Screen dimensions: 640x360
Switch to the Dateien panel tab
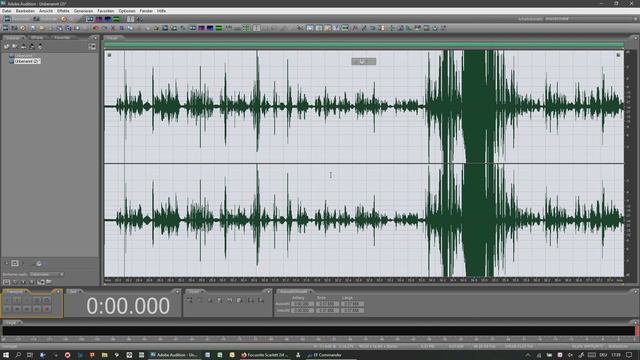(13, 38)
